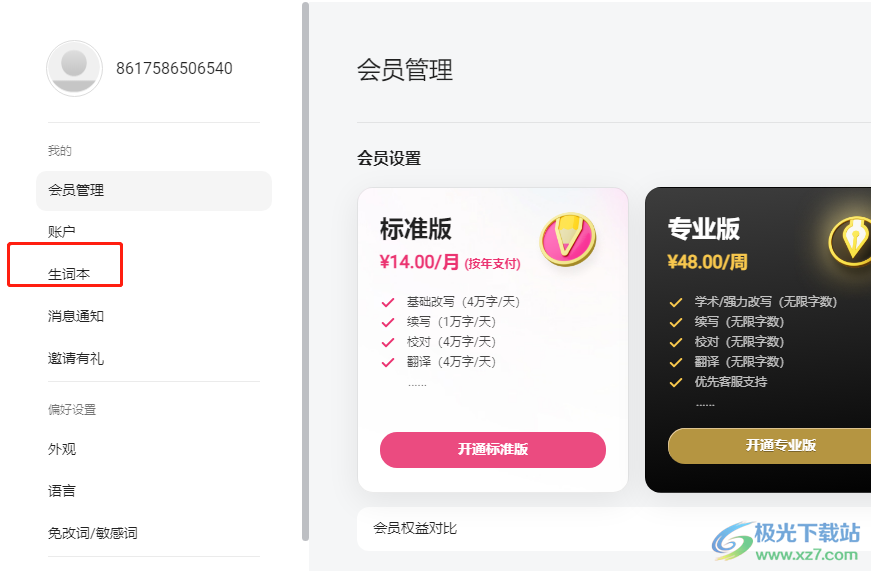
Task: Click the ¥14.00/月 standard price text
Action: 419,262
